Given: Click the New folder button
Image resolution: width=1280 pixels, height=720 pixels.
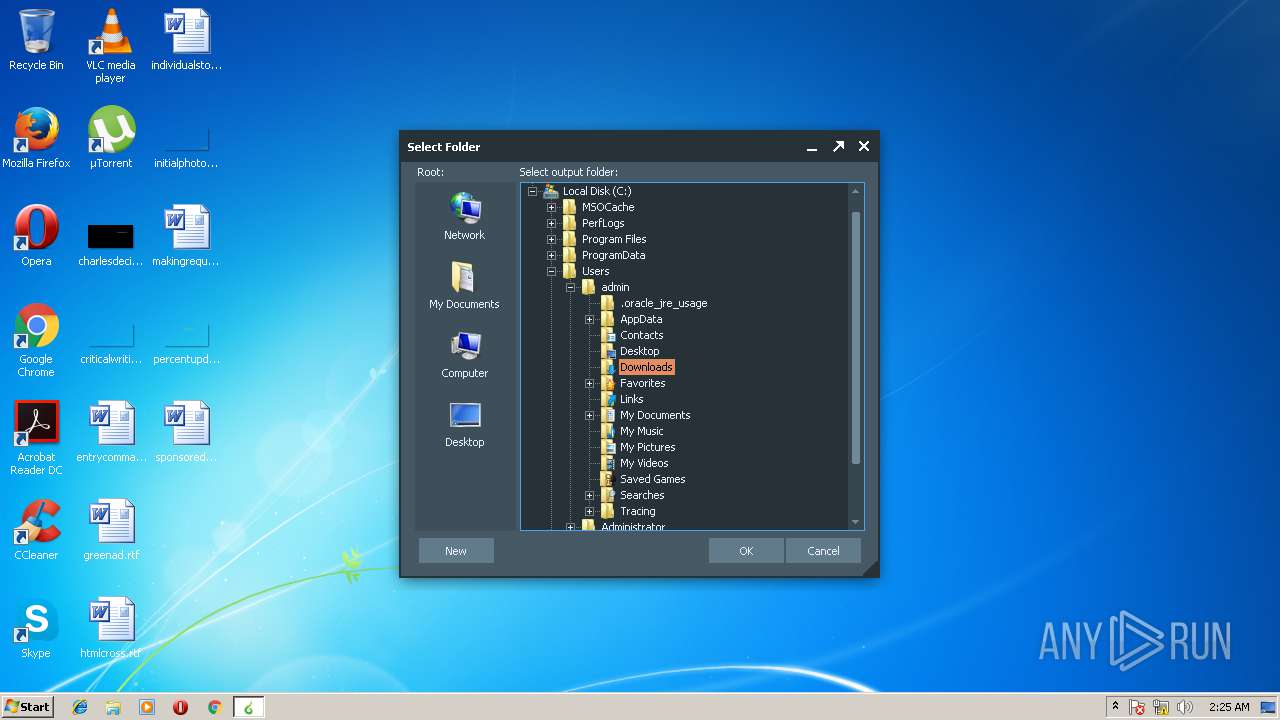Looking at the screenshot, I should click(456, 551).
